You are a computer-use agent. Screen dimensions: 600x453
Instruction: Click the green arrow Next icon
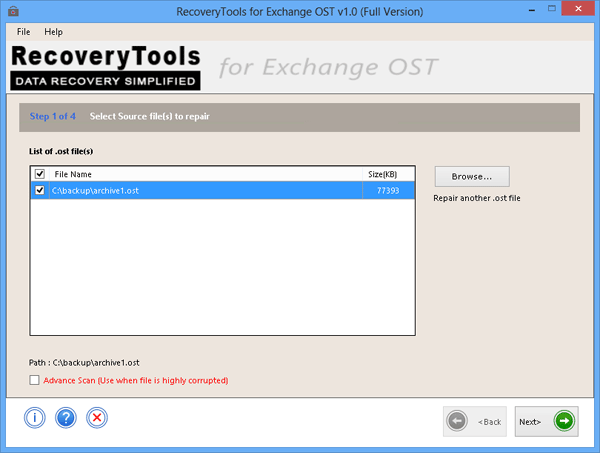pos(564,421)
